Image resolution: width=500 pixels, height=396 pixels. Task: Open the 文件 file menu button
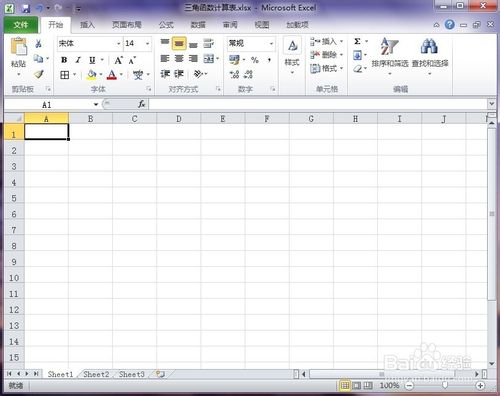point(21,25)
